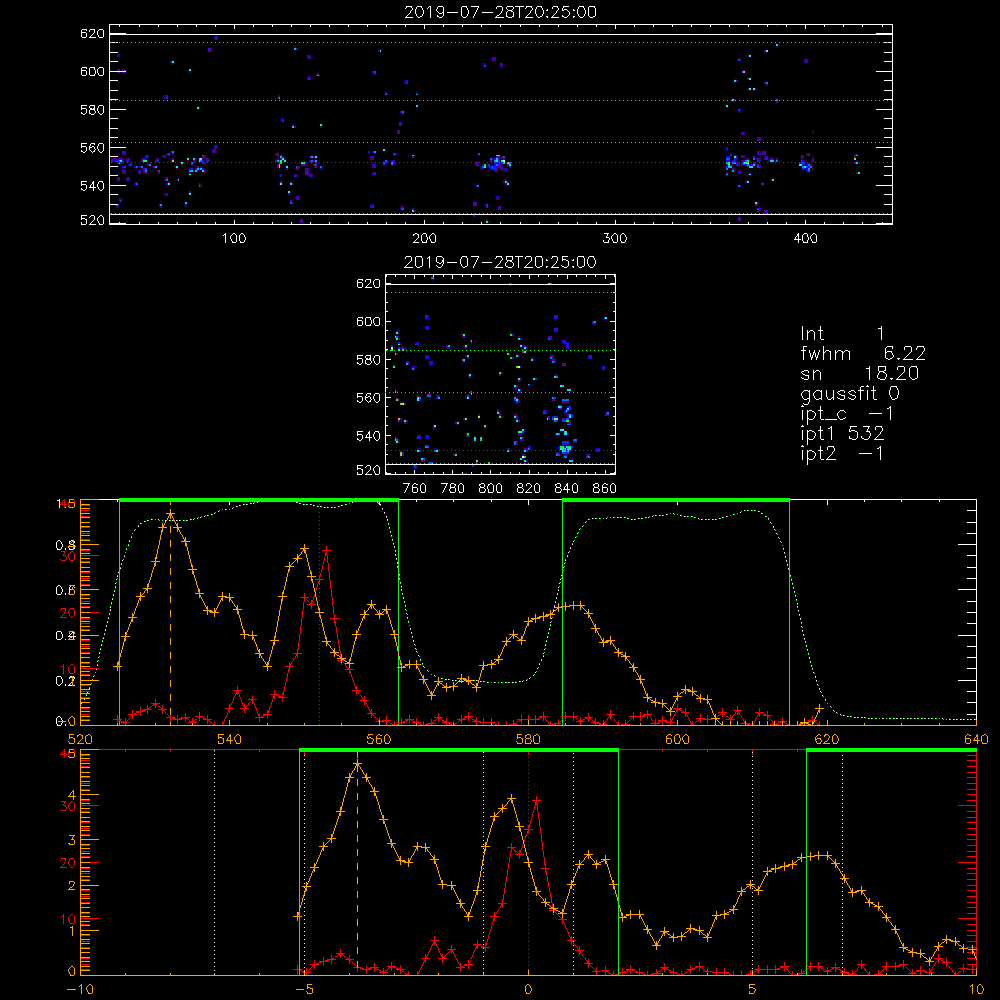Viewport: 1000px width, 1000px height.
Task: Click x-axis tick label 100 of wide scatter plot
Action: [234, 239]
